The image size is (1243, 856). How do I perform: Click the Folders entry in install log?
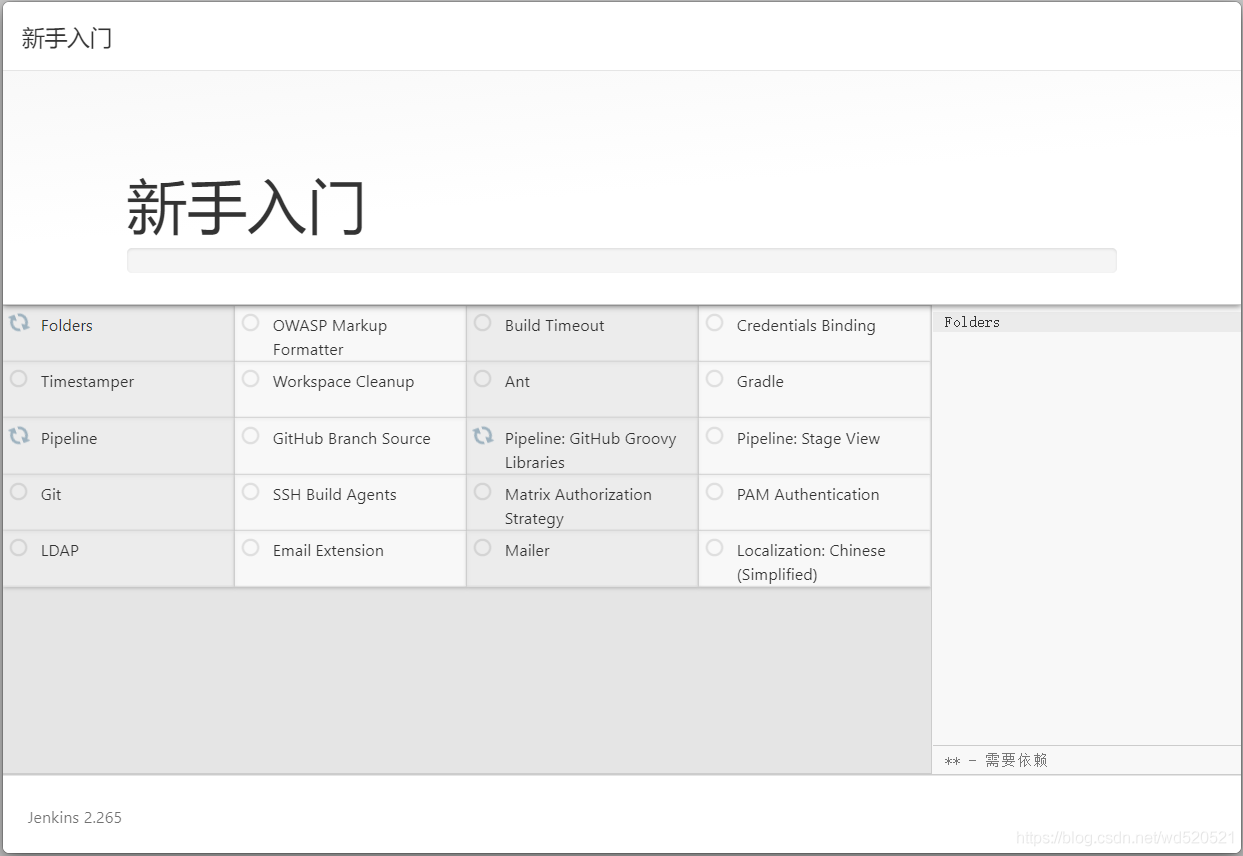tap(972, 322)
